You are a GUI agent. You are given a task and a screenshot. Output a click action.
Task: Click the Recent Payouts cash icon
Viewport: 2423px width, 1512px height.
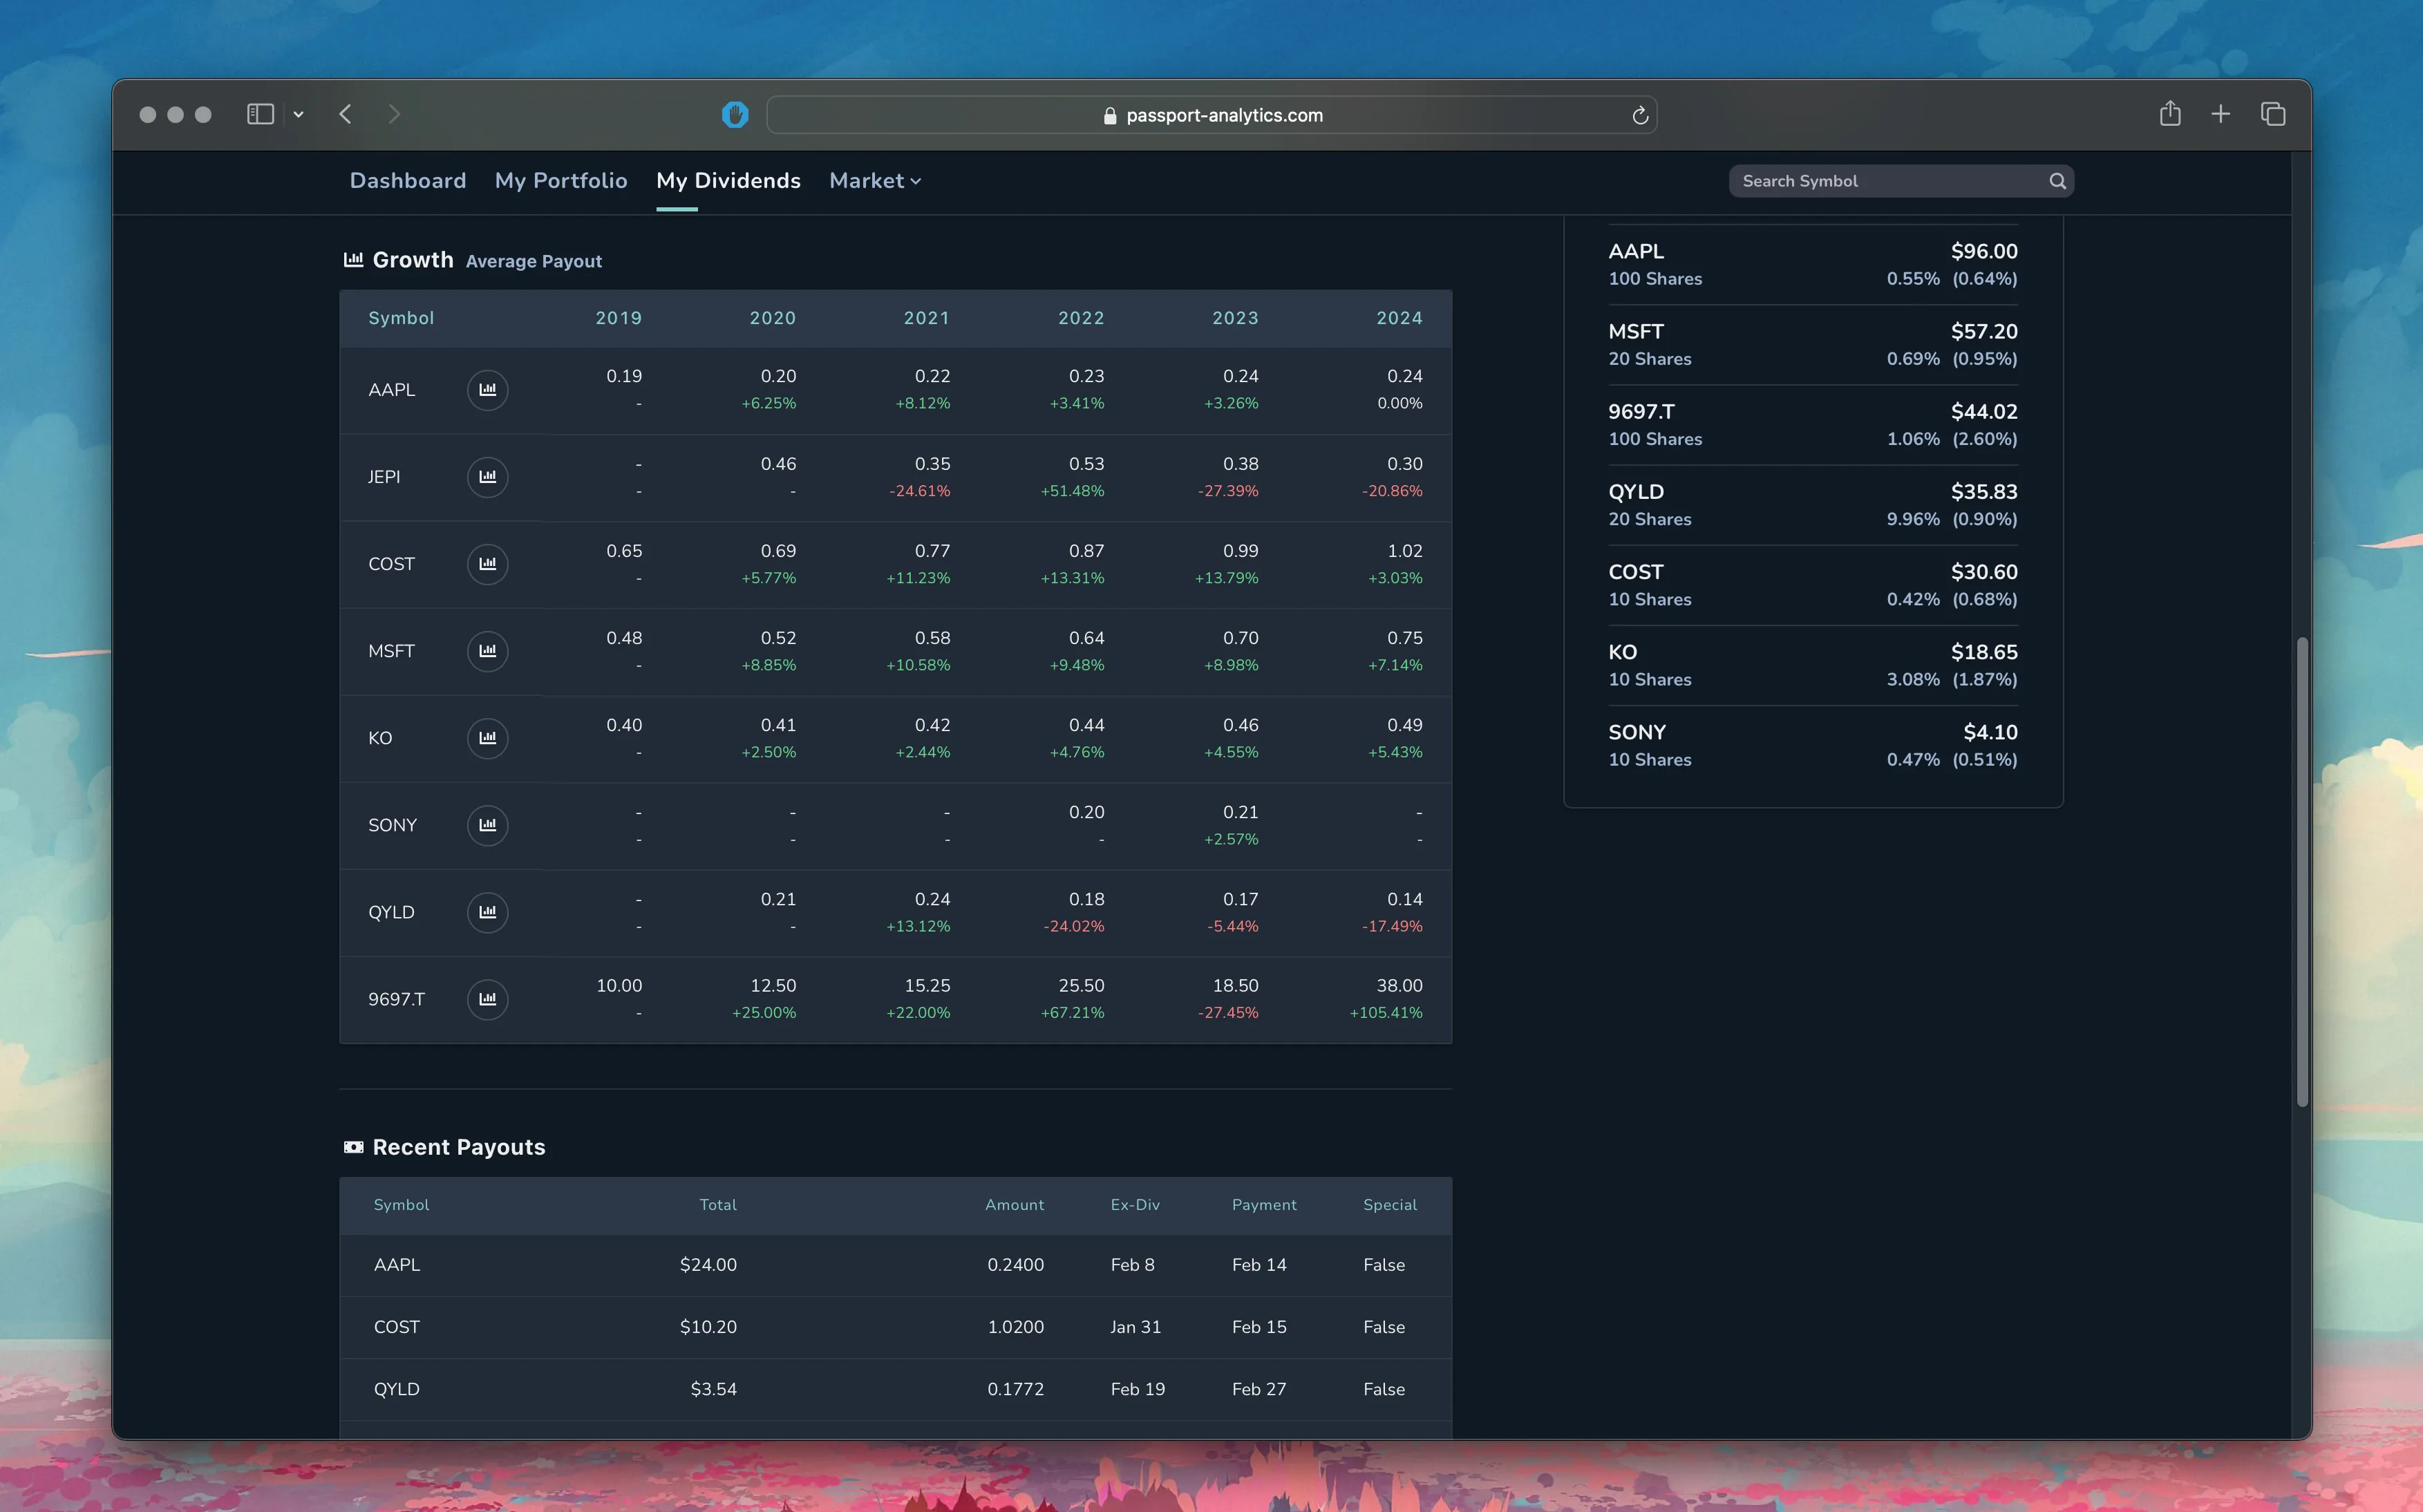(x=353, y=1147)
